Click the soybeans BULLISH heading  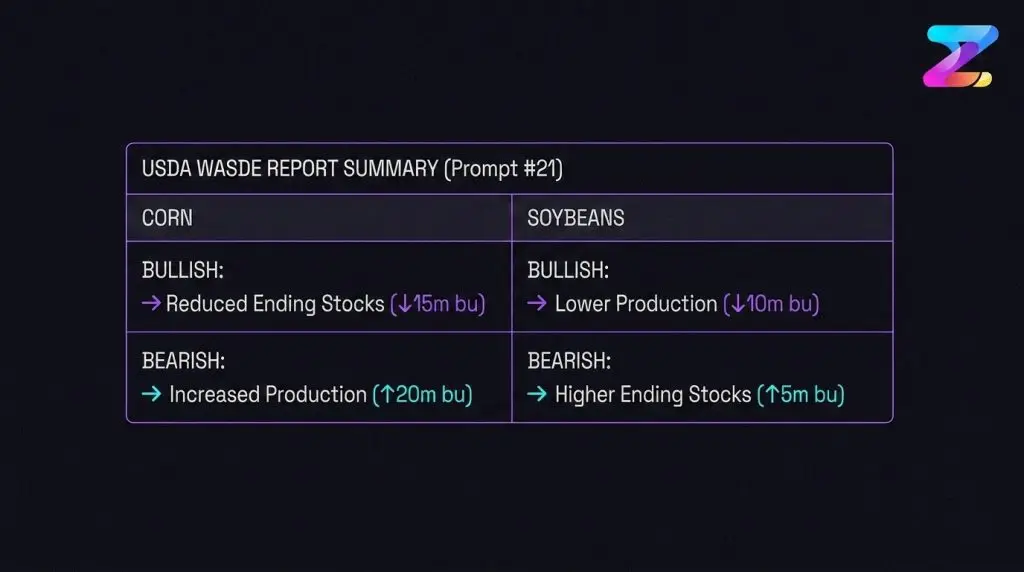[568, 270]
